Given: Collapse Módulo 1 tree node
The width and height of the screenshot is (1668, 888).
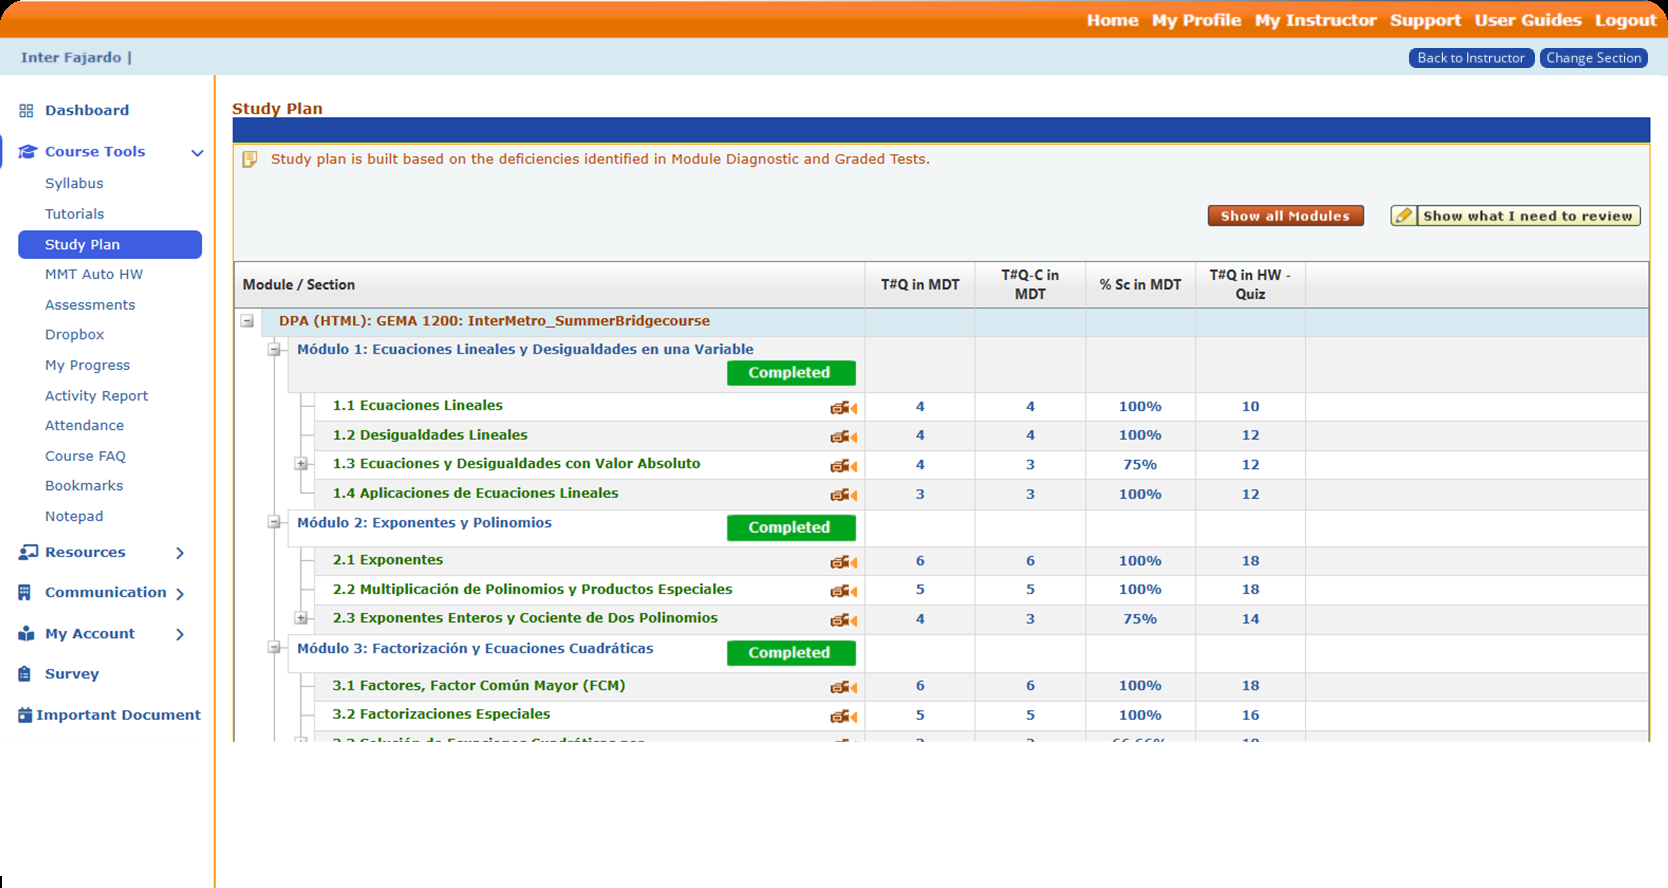Looking at the screenshot, I should 274,350.
